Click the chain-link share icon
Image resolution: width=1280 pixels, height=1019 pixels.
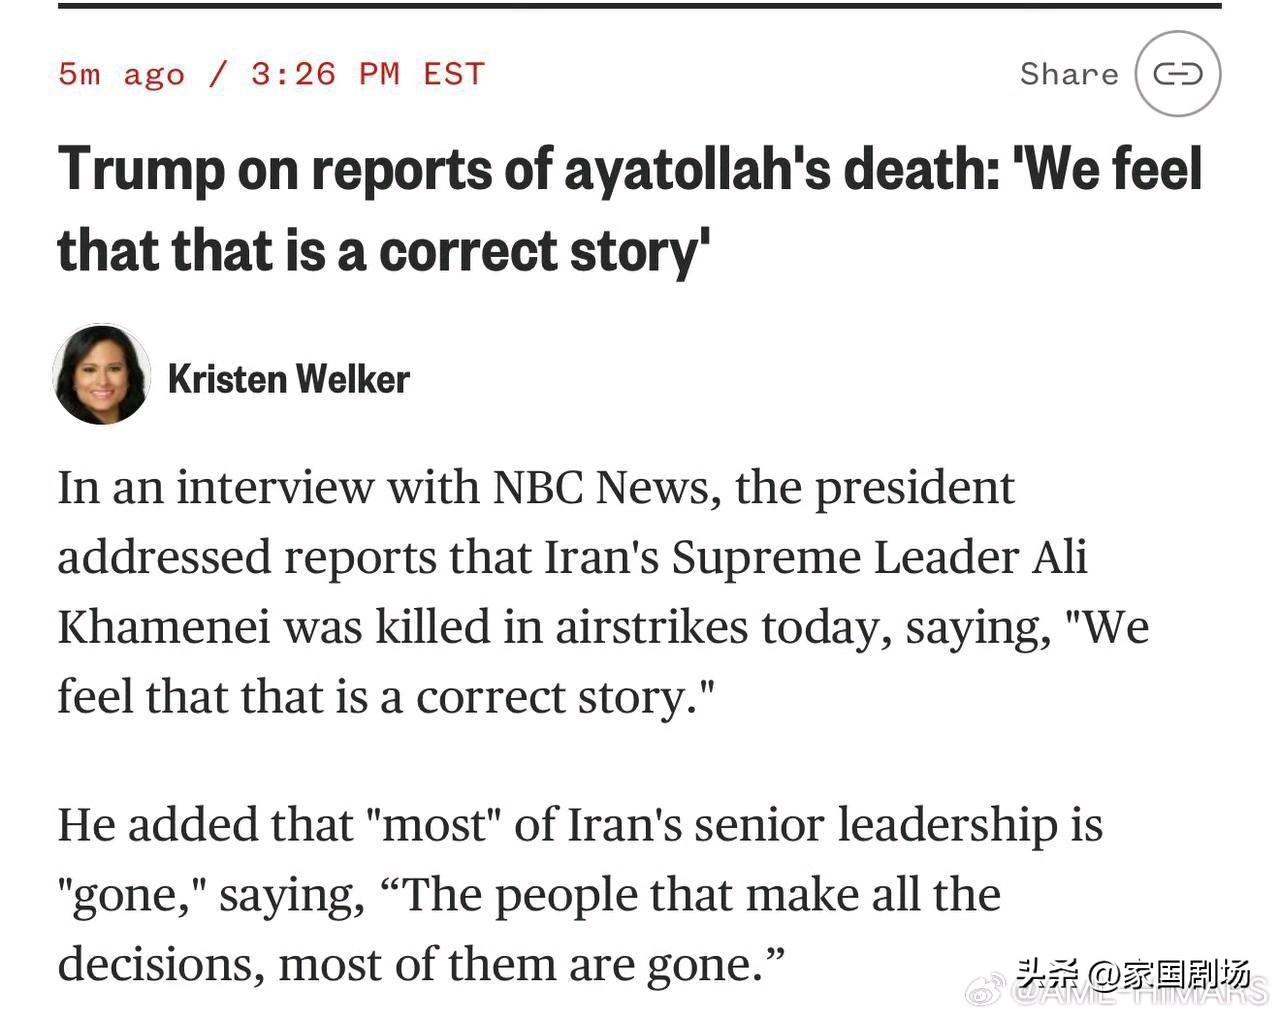tap(1177, 74)
